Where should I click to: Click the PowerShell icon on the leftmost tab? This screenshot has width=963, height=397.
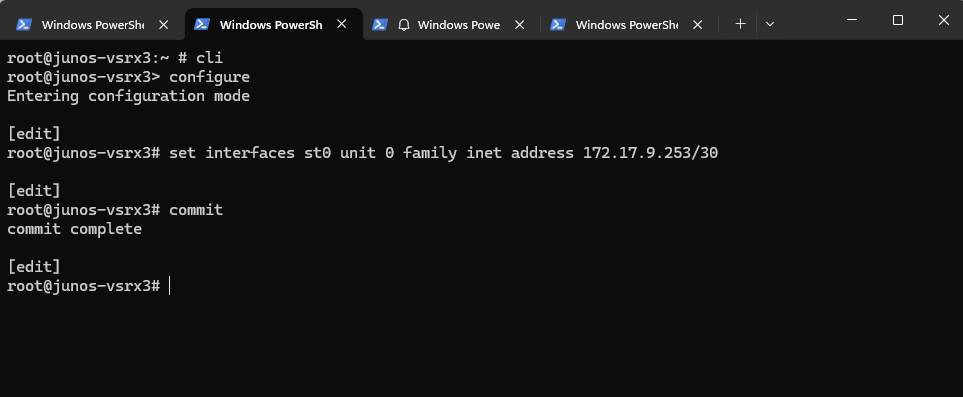[x=24, y=25]
